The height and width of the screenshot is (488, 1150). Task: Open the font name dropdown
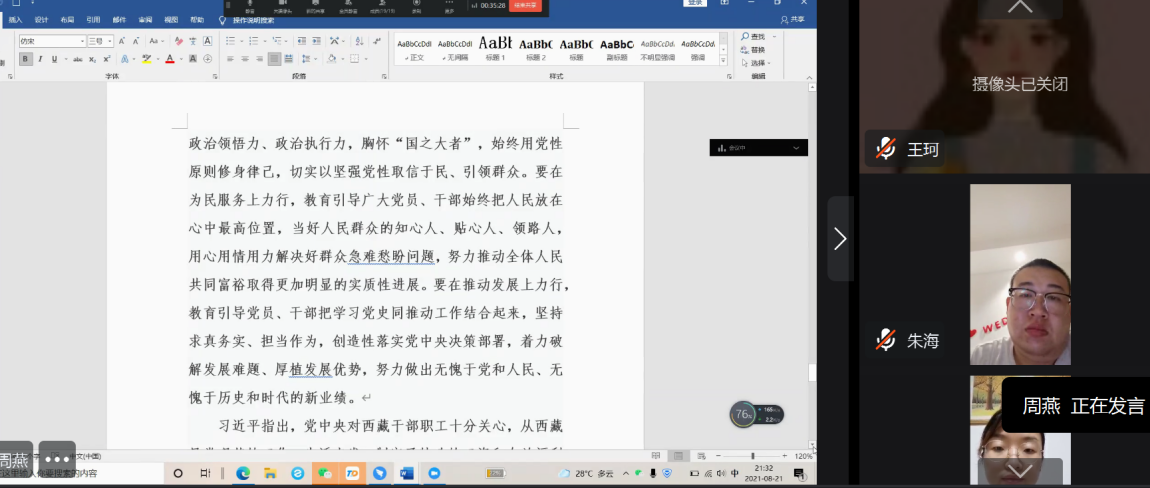82,41
